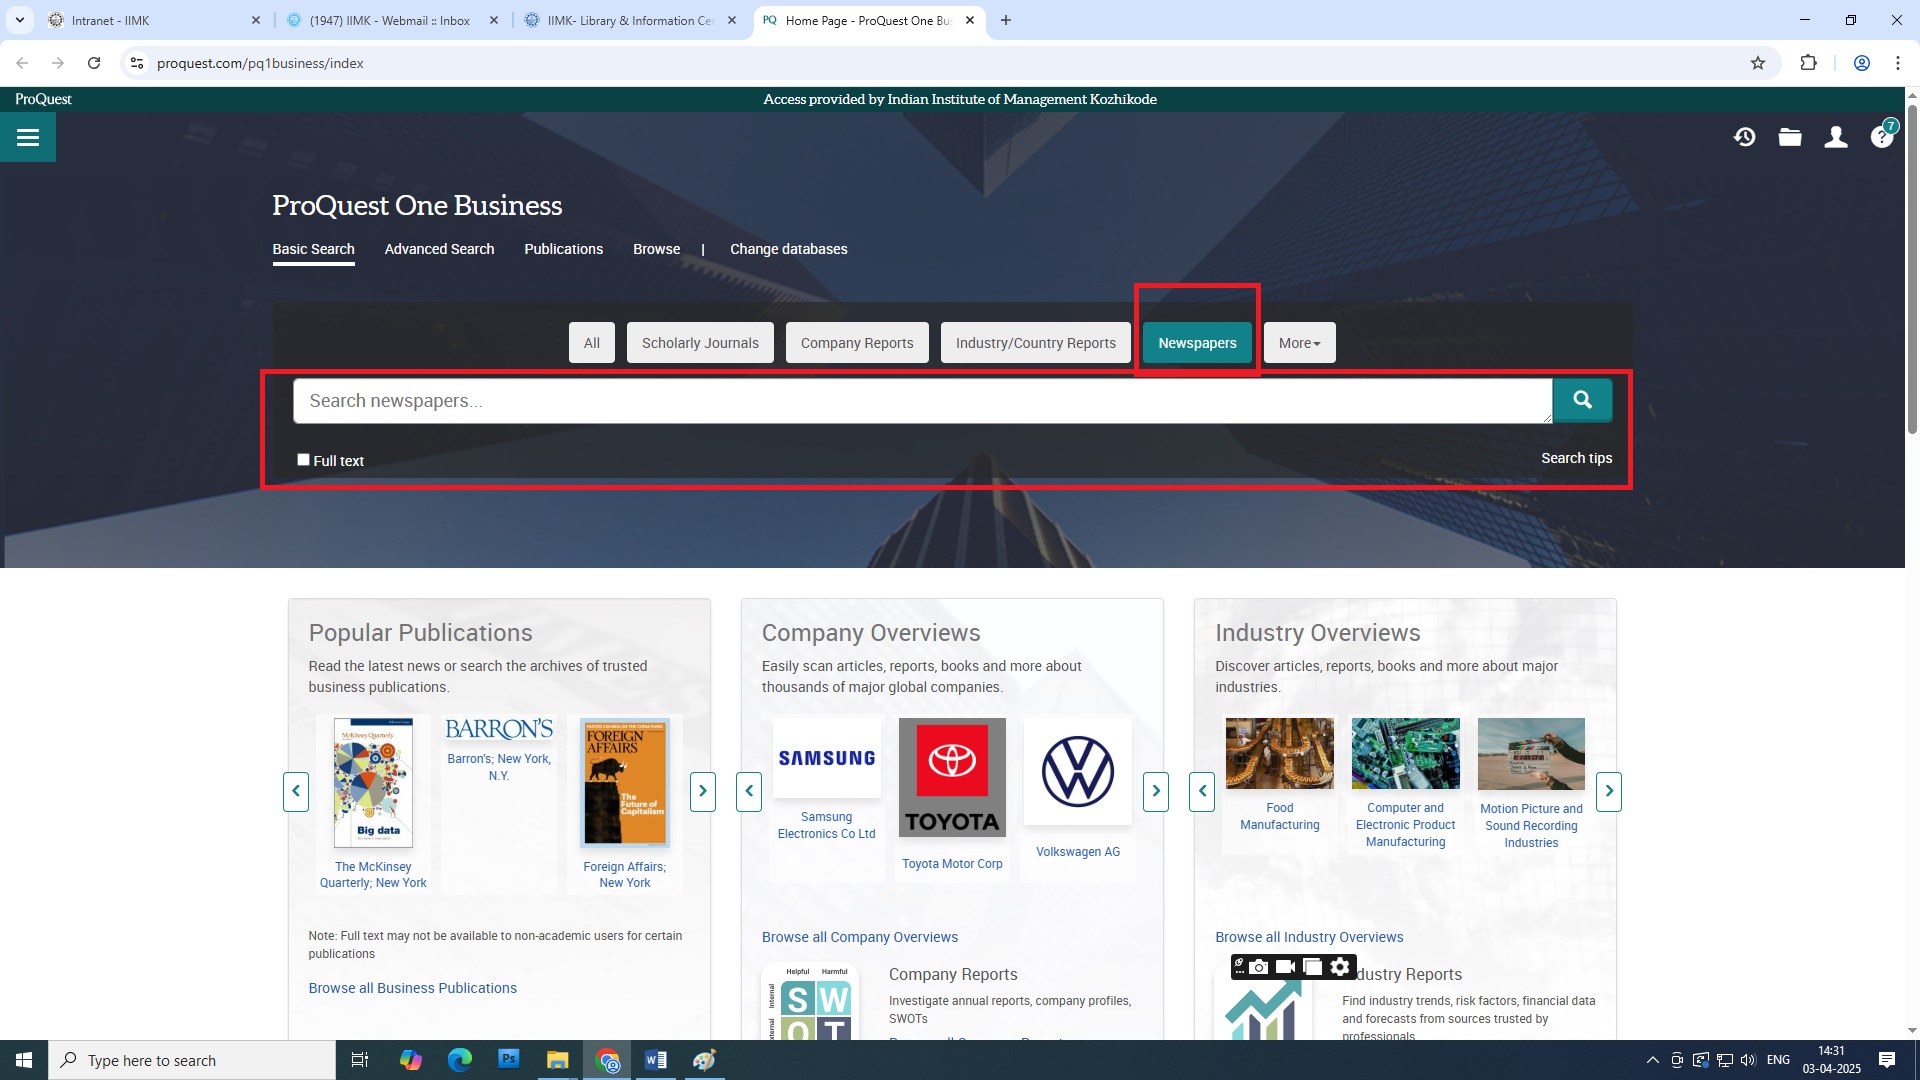Open the hamburger navigation menu
Screen dimensions: 1920x1080
(x=28, y=138)
